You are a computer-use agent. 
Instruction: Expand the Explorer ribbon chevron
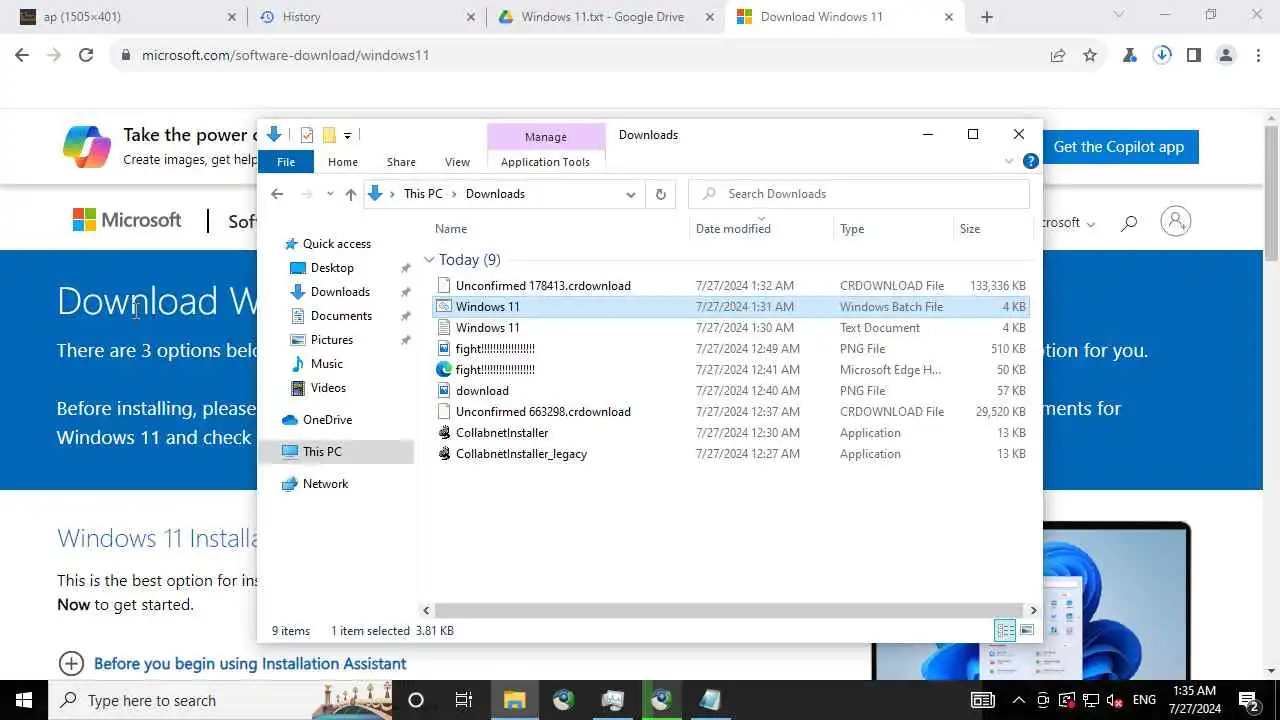click(1009, 161)
